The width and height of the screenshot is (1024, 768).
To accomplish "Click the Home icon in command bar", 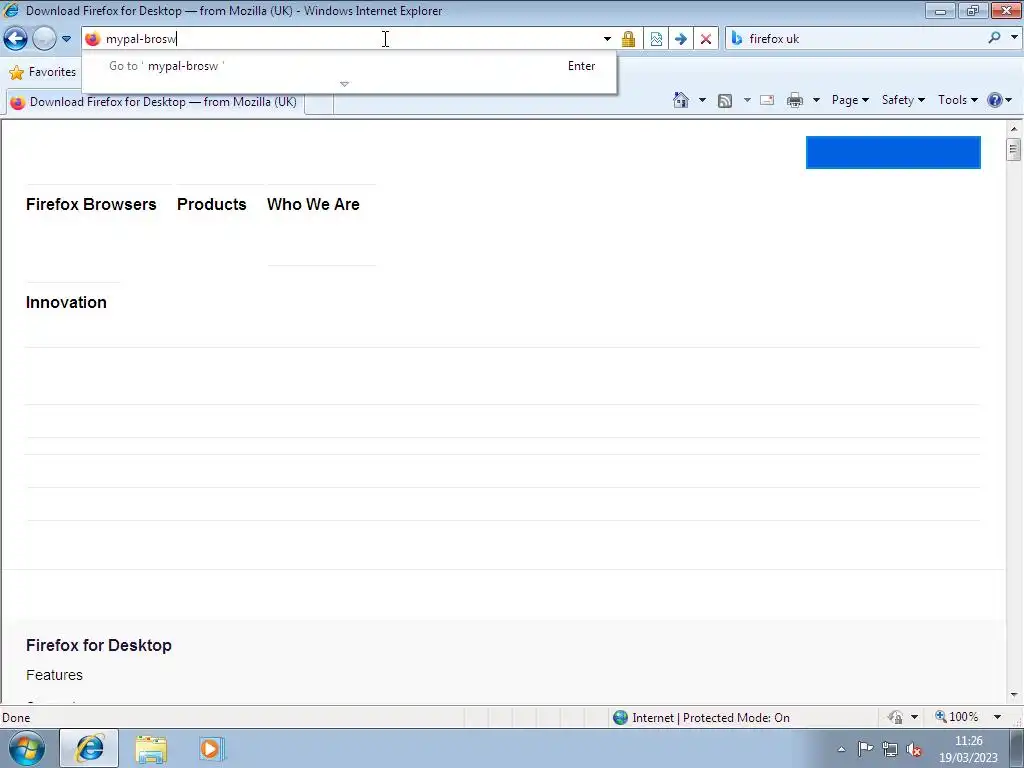I will coord(680,100).
